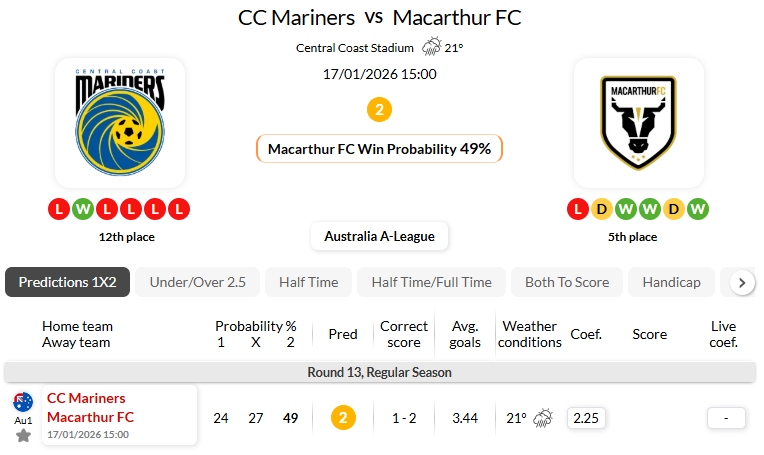This screenshot has height=455, width=764.
Task: Switch to the Under/Over 2.5 tab
Action: 197,282
